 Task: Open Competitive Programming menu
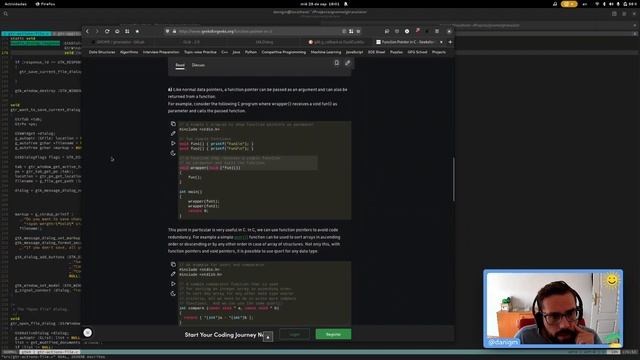tap(284, 52)
